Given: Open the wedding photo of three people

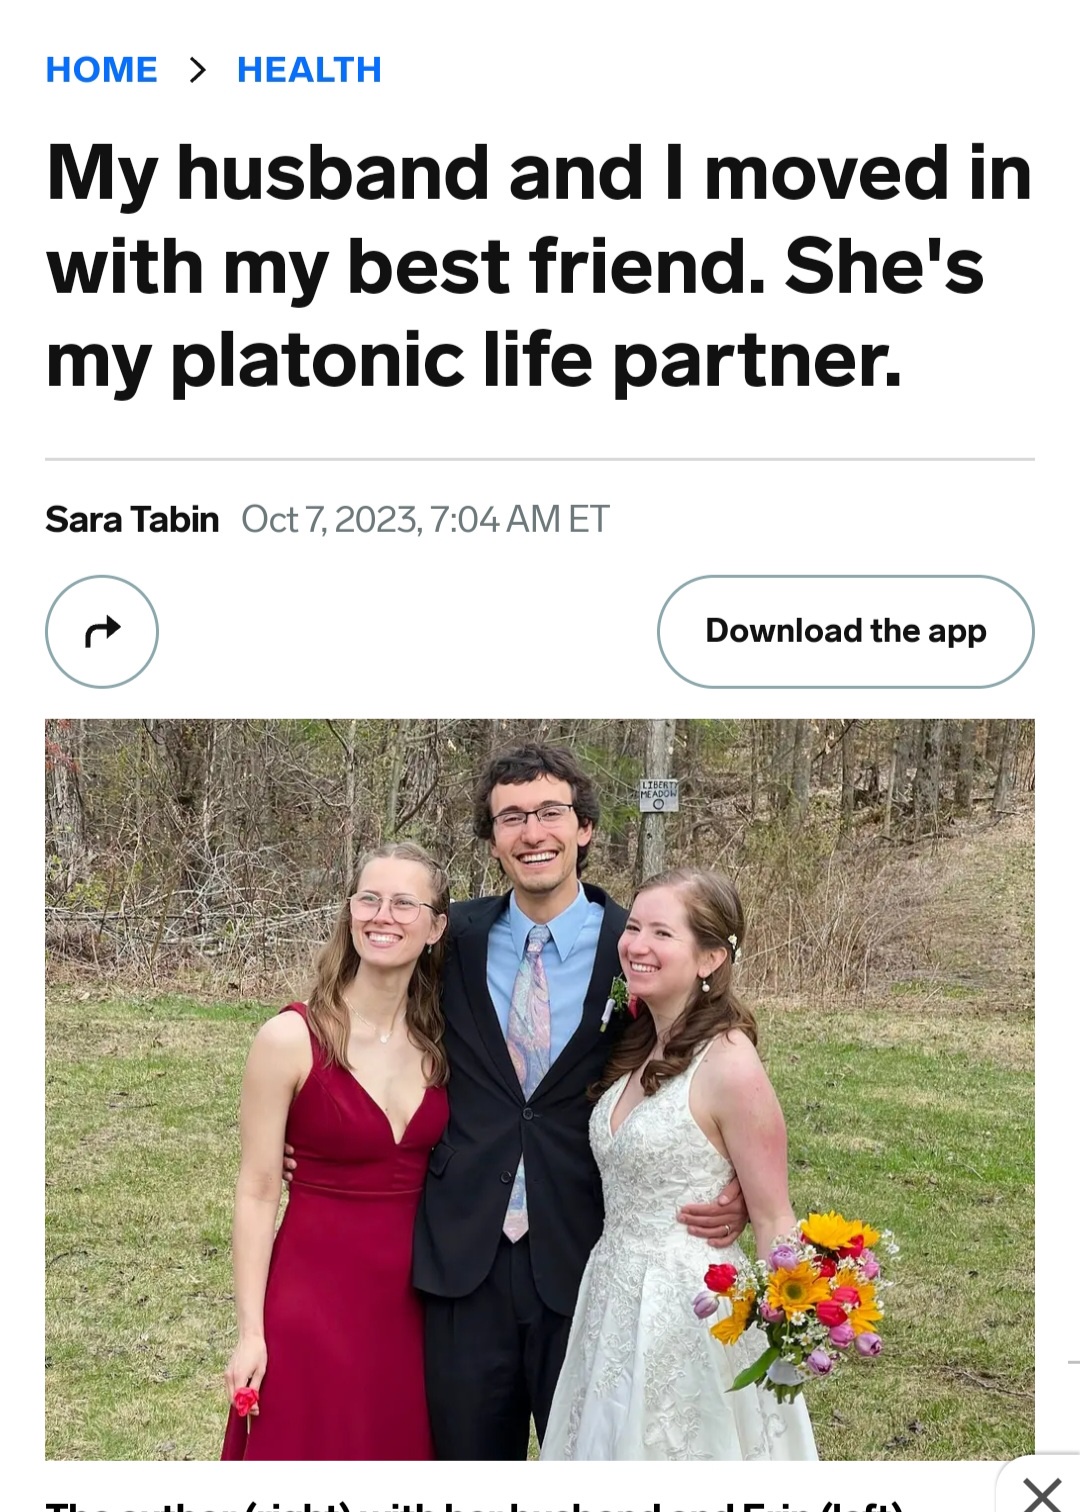Looking at the screenshot, I should click(540, 1089).
